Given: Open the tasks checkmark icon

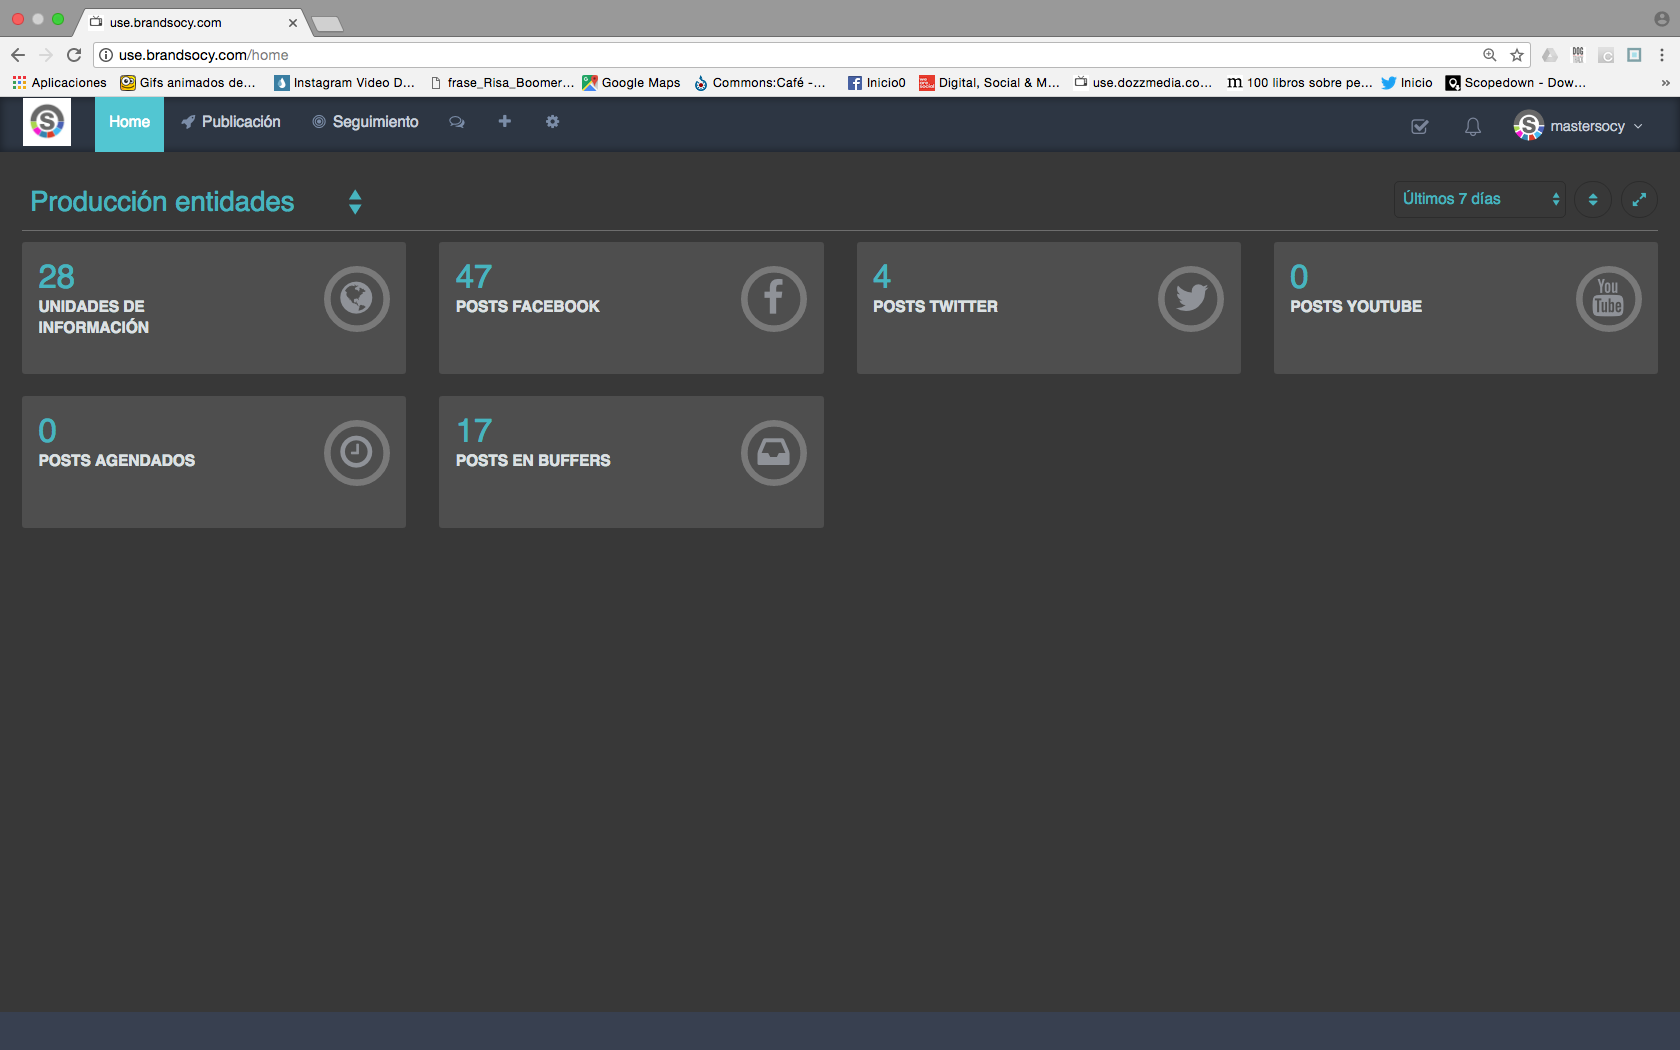Looking at the screenshot, I should click(x=1419, y=126).
